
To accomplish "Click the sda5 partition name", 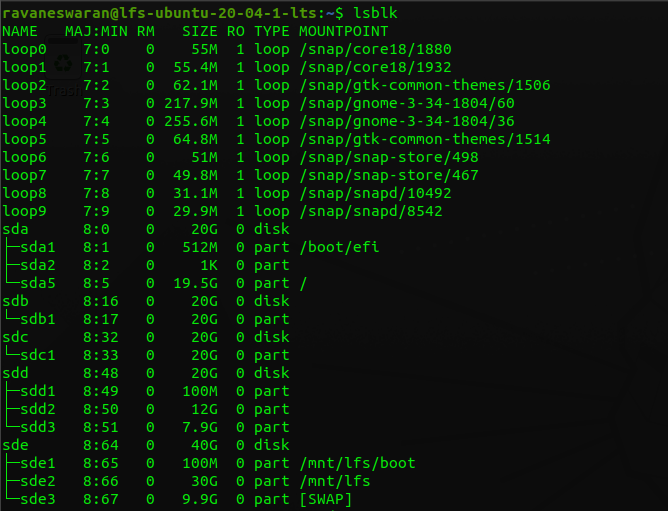I will (38, 283).
